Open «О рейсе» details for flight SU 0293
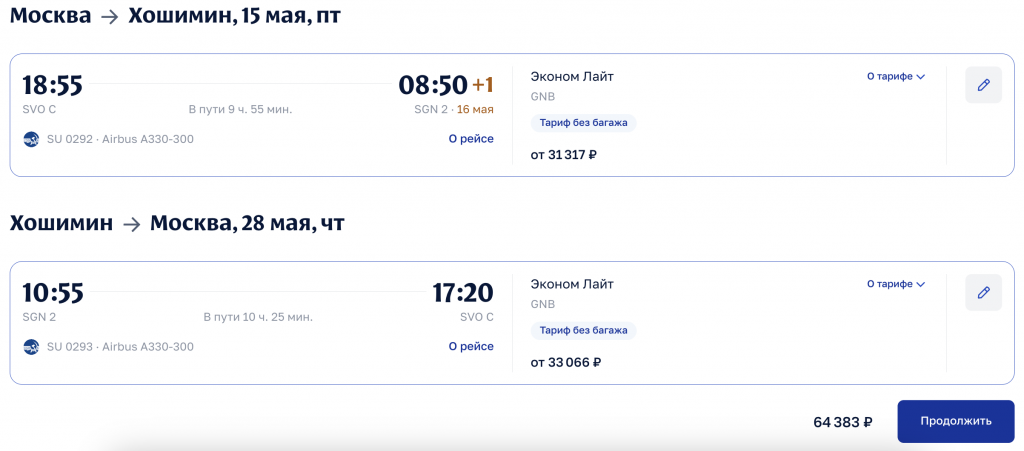 pos(470,346)
